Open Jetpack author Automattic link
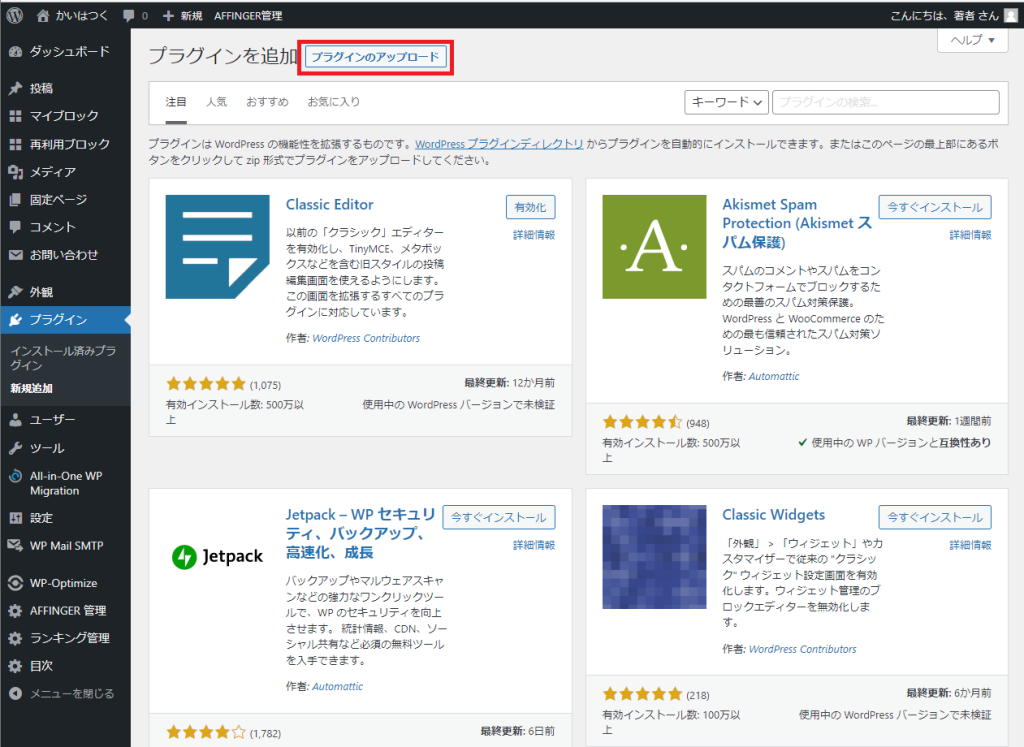The width and height of the screenshot is (1024, 747). 338,686
